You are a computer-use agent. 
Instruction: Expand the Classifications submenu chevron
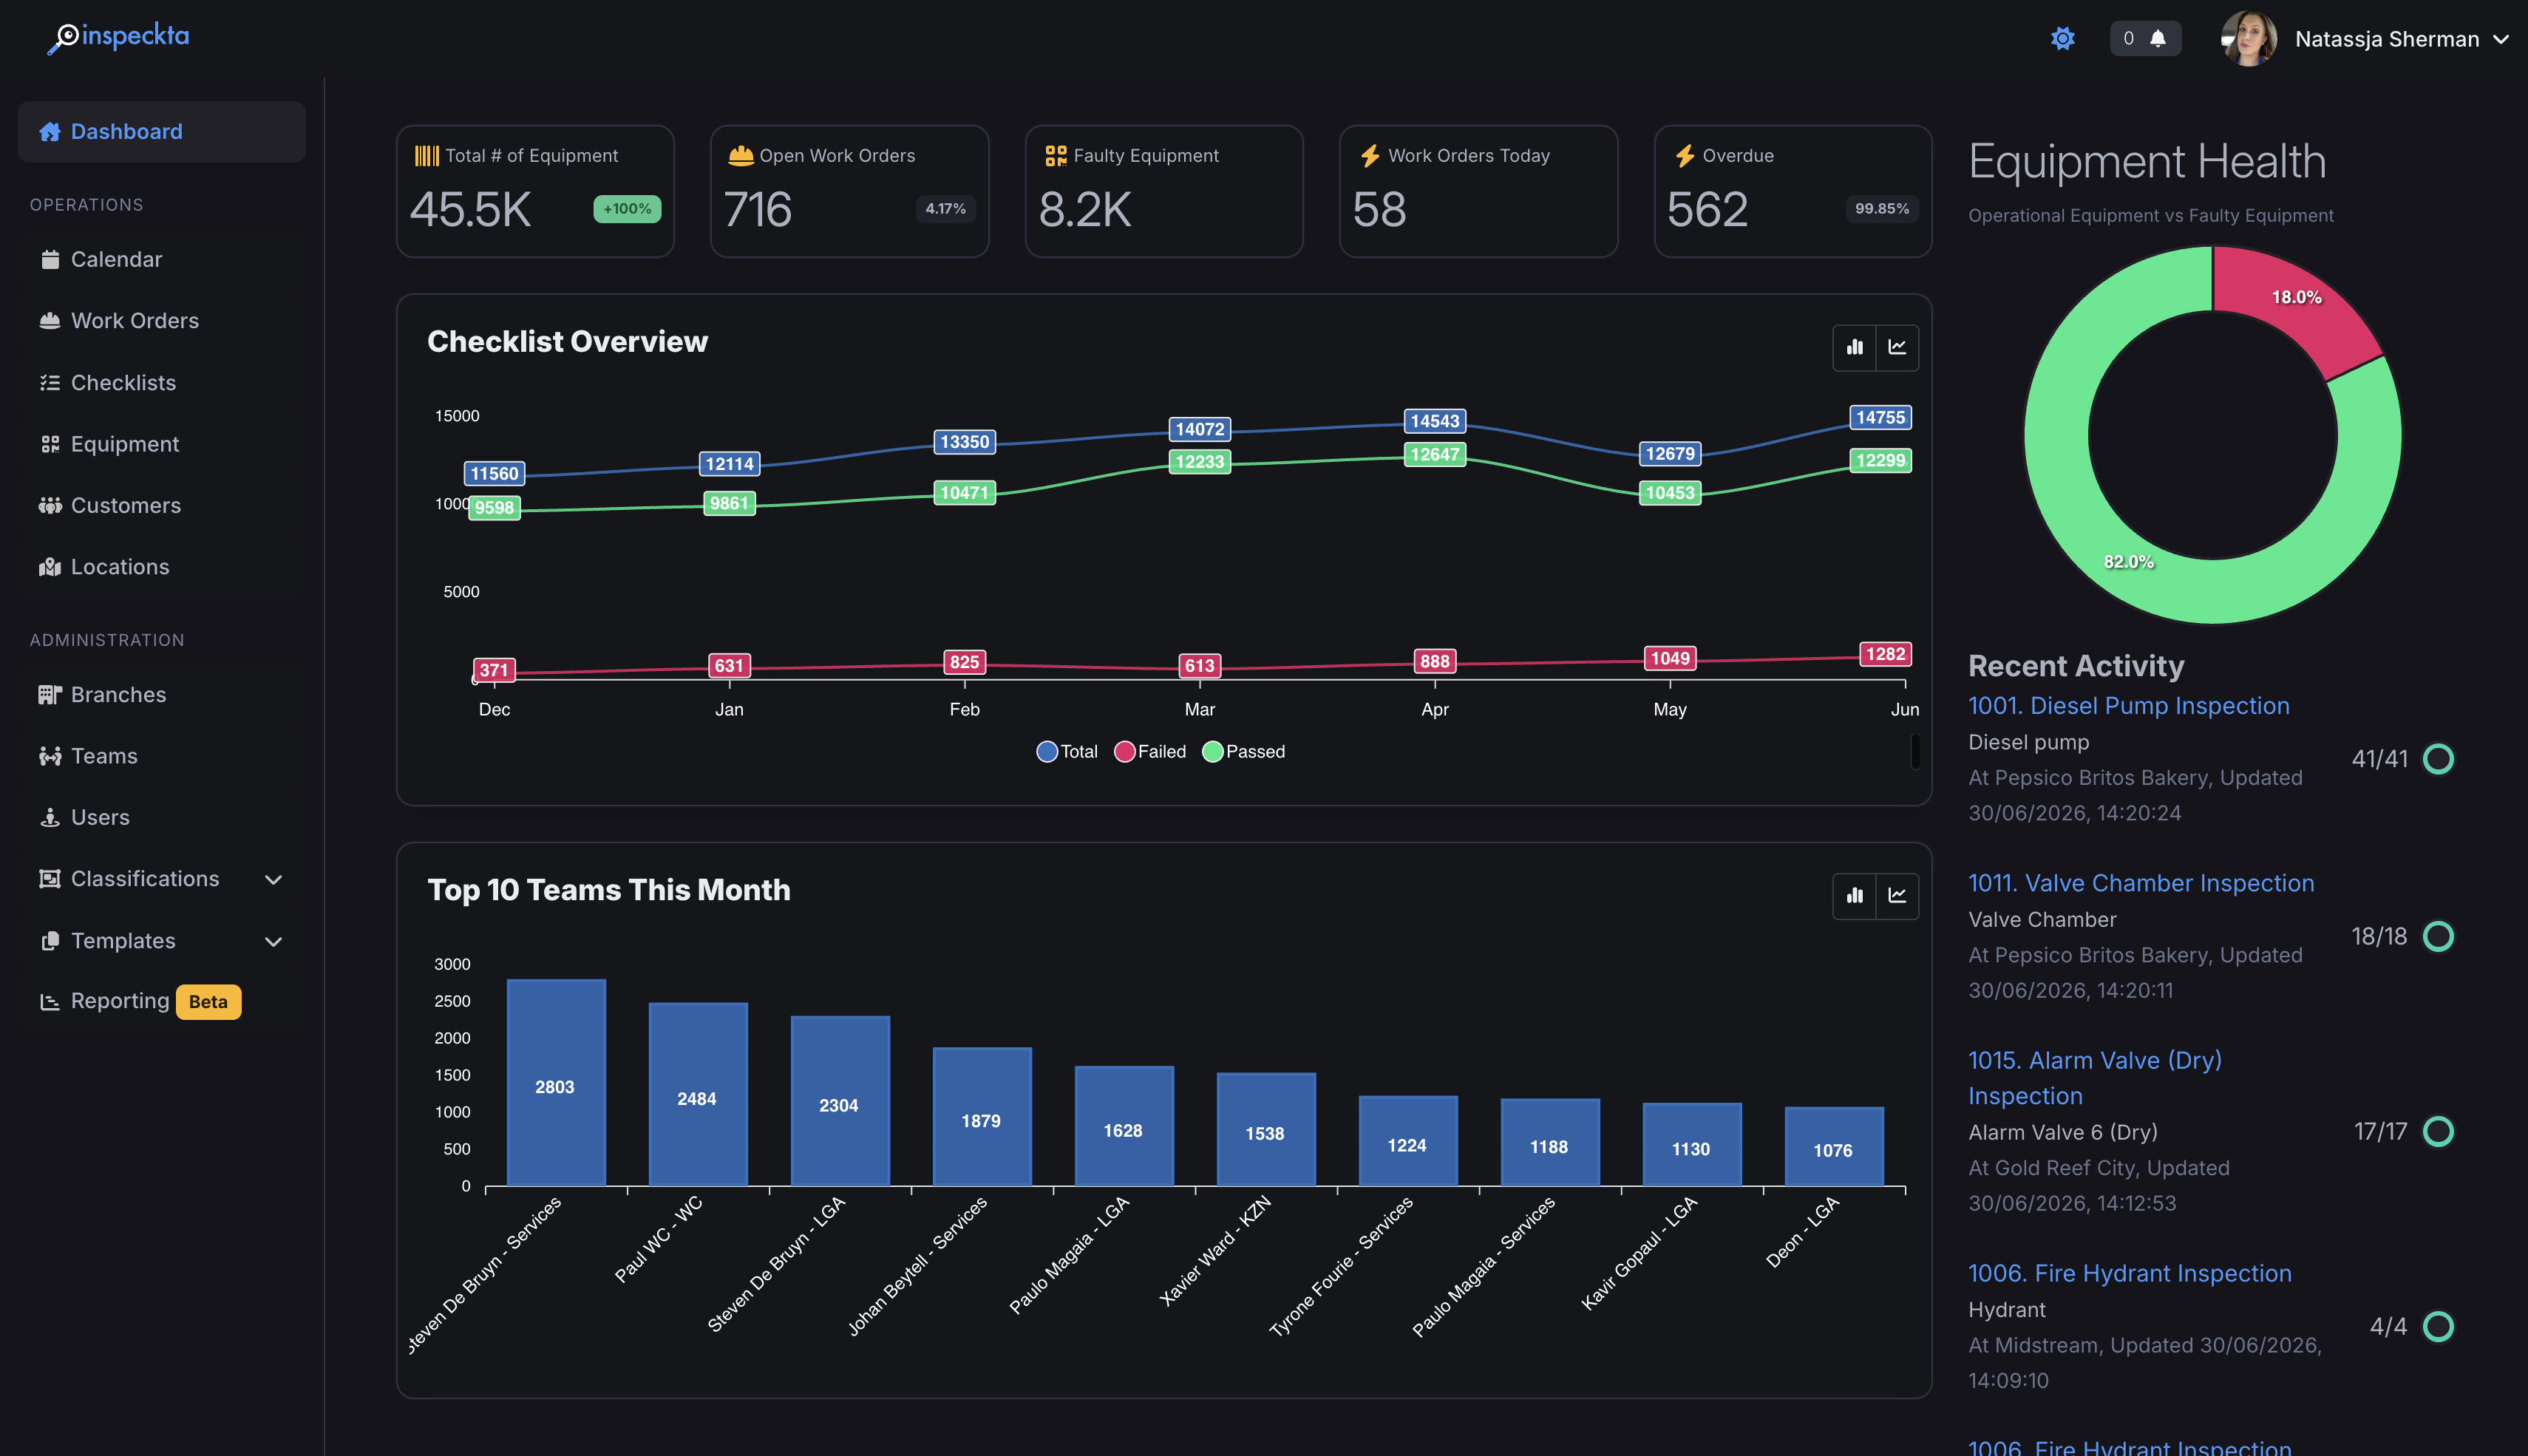pyautogui.click(x=273, y=880)
